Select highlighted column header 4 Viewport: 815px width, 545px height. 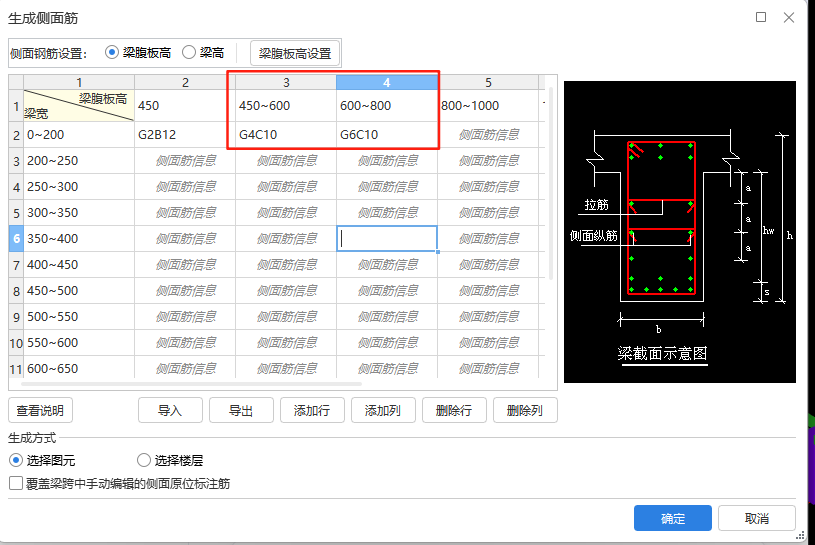[387, 82]
